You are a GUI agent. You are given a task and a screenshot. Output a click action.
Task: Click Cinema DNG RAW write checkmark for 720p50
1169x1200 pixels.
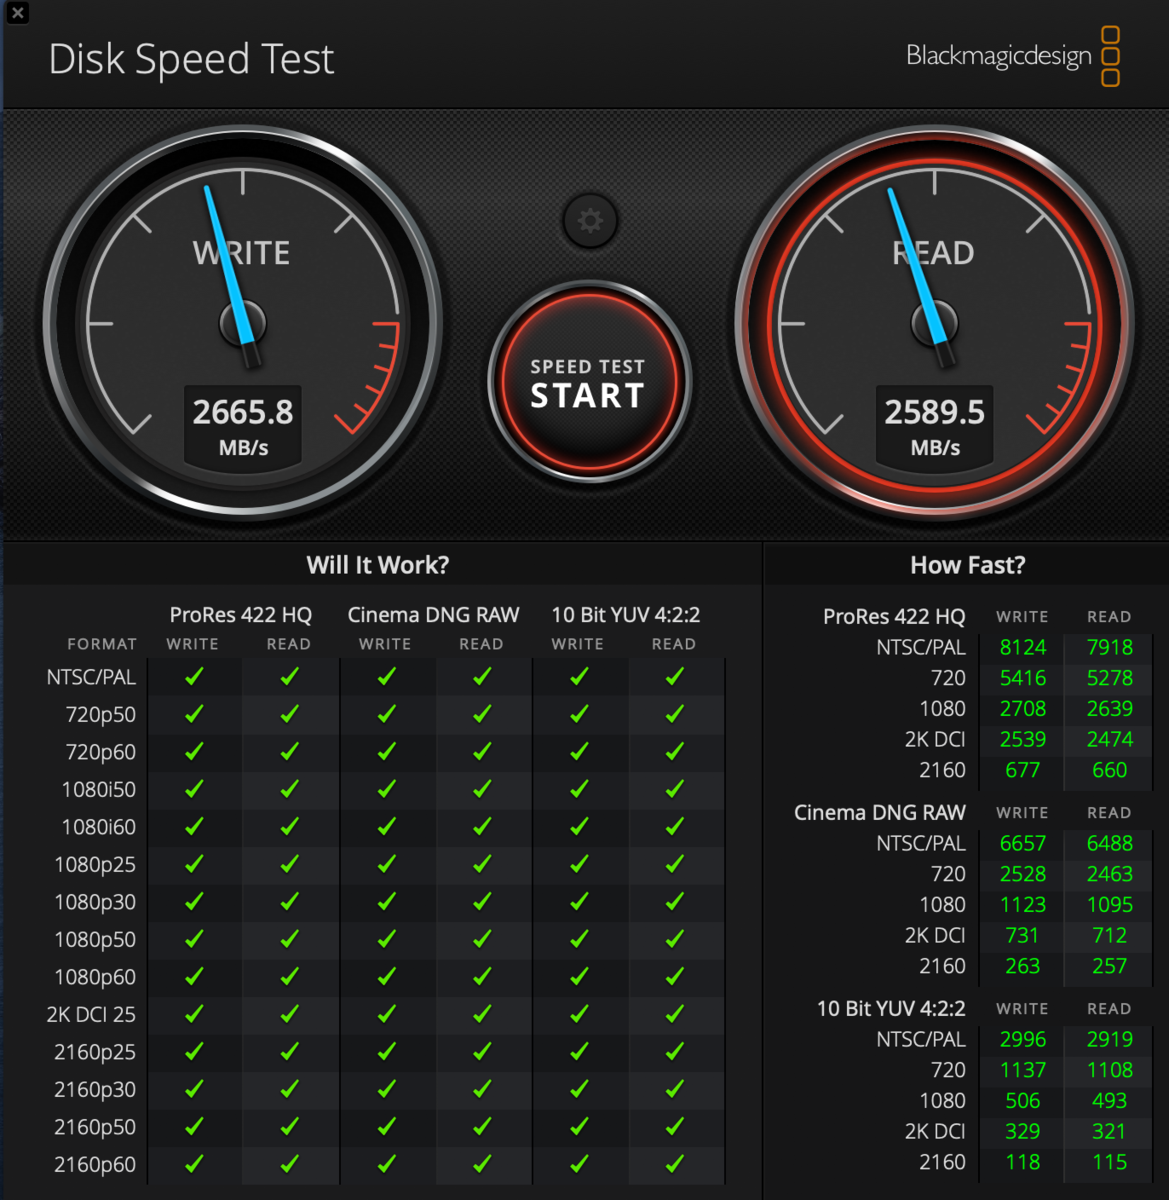click(386, 714)
